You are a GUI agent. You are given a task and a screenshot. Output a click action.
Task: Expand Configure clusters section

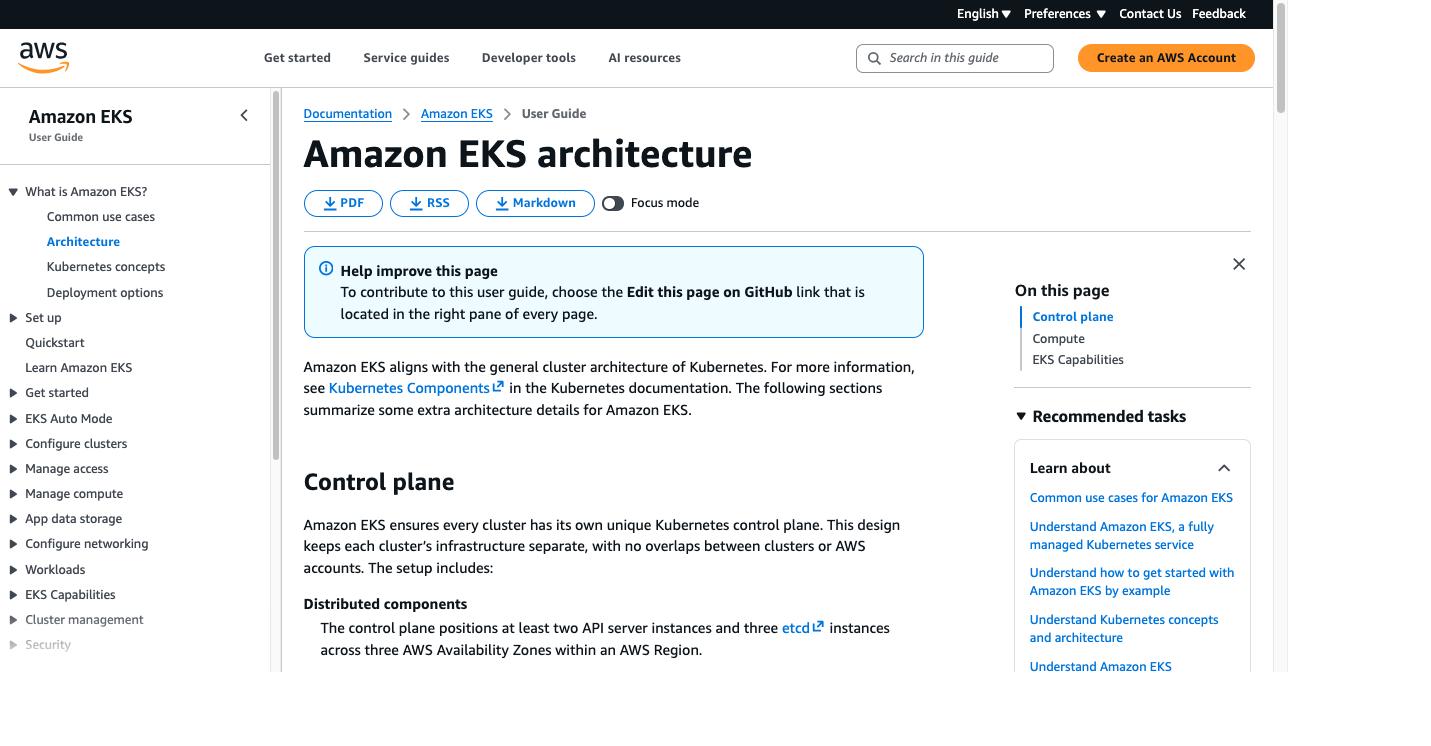point(13,444)
